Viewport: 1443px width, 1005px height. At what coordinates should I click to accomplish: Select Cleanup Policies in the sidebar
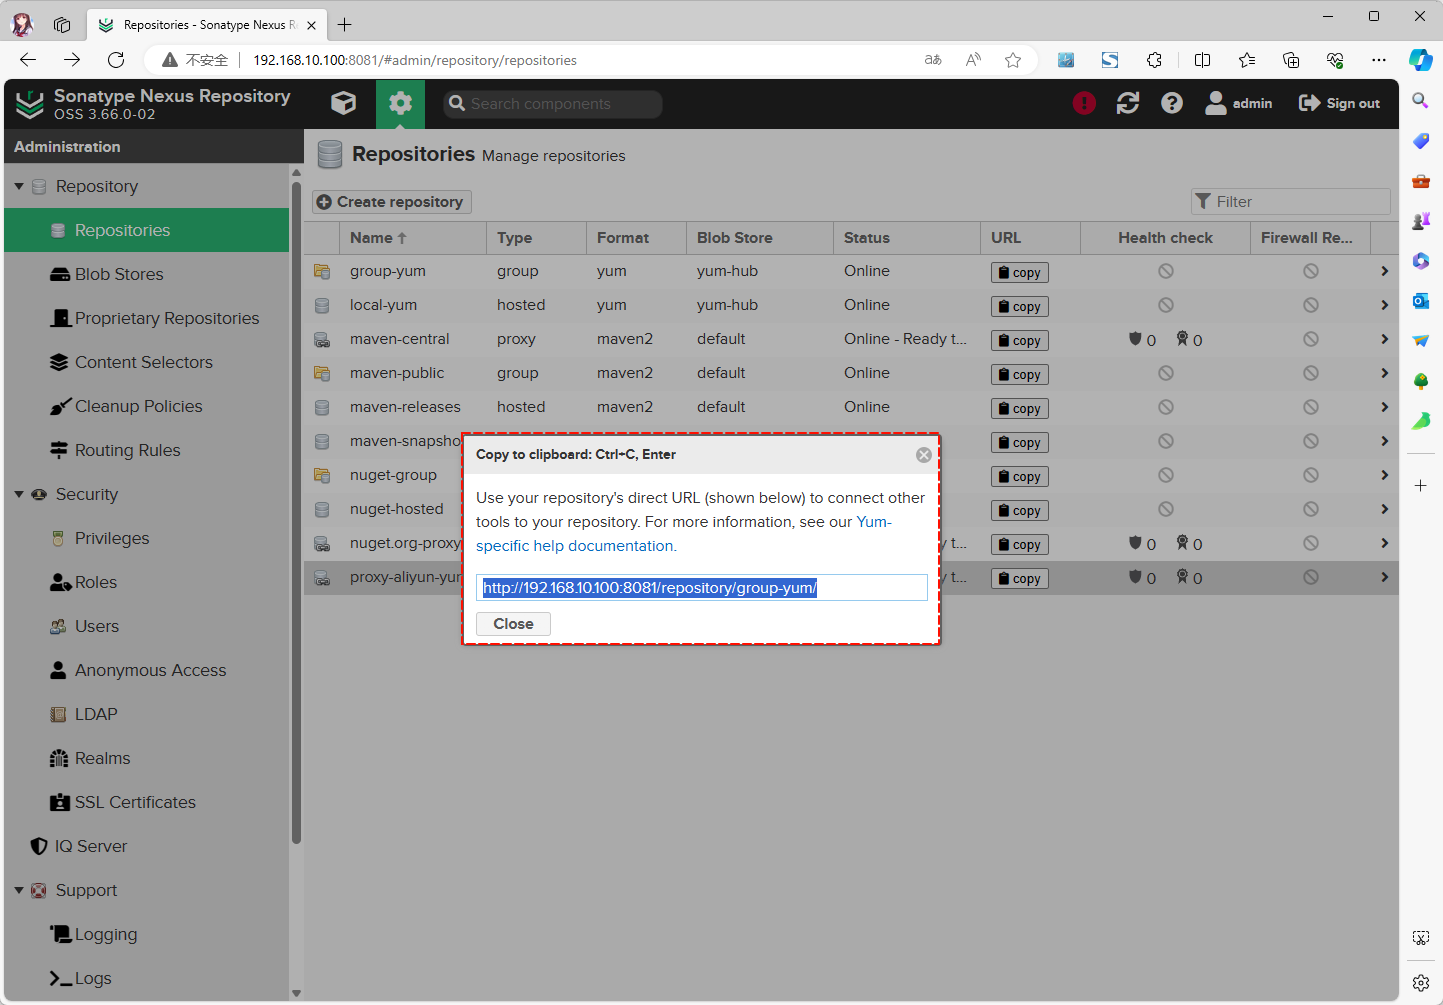pos(138,406)
